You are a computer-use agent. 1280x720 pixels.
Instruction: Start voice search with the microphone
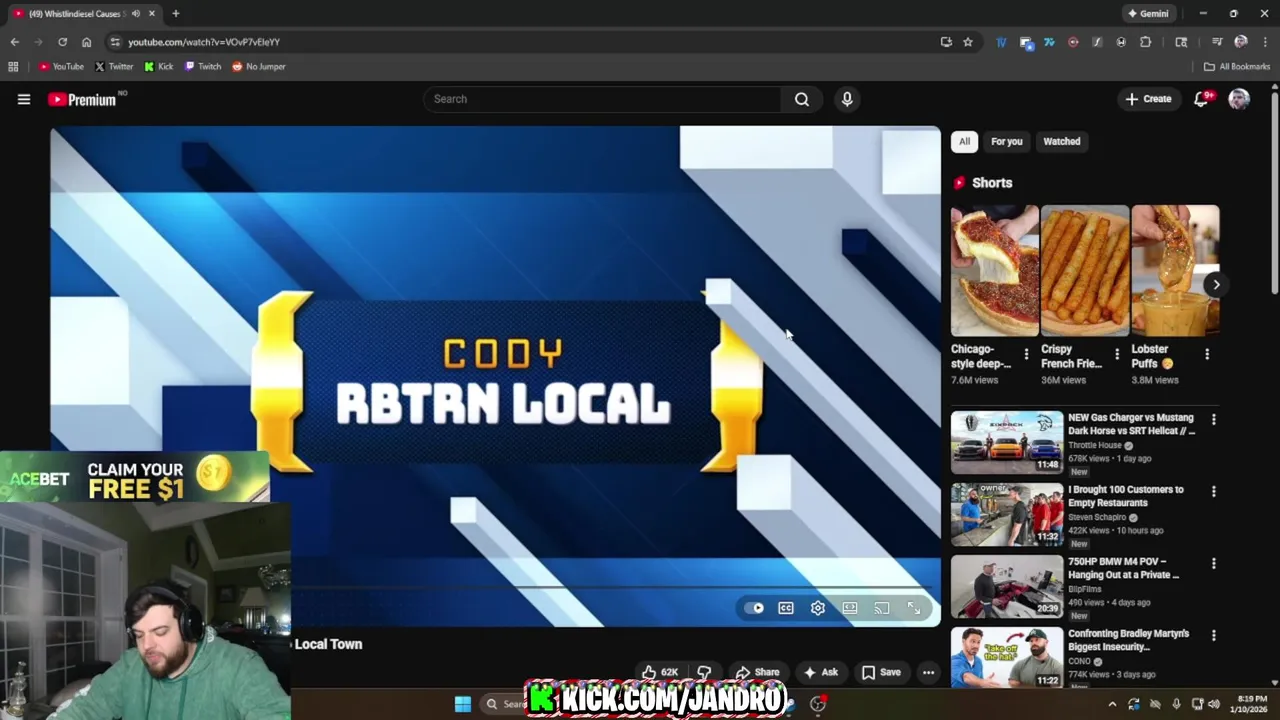tap(847, 99)
